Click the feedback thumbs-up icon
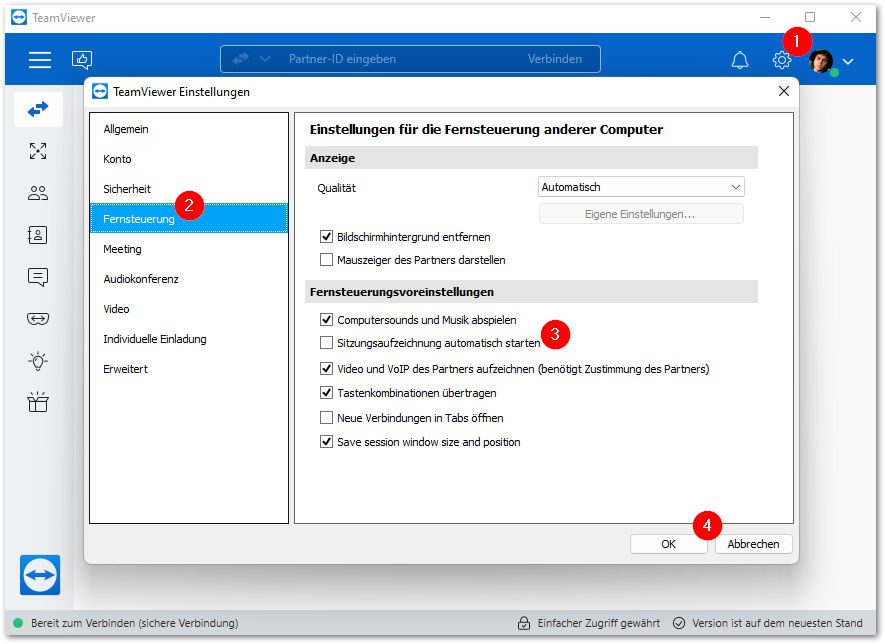The height and width of the screenshot is (644, 885). click(82, 59)
